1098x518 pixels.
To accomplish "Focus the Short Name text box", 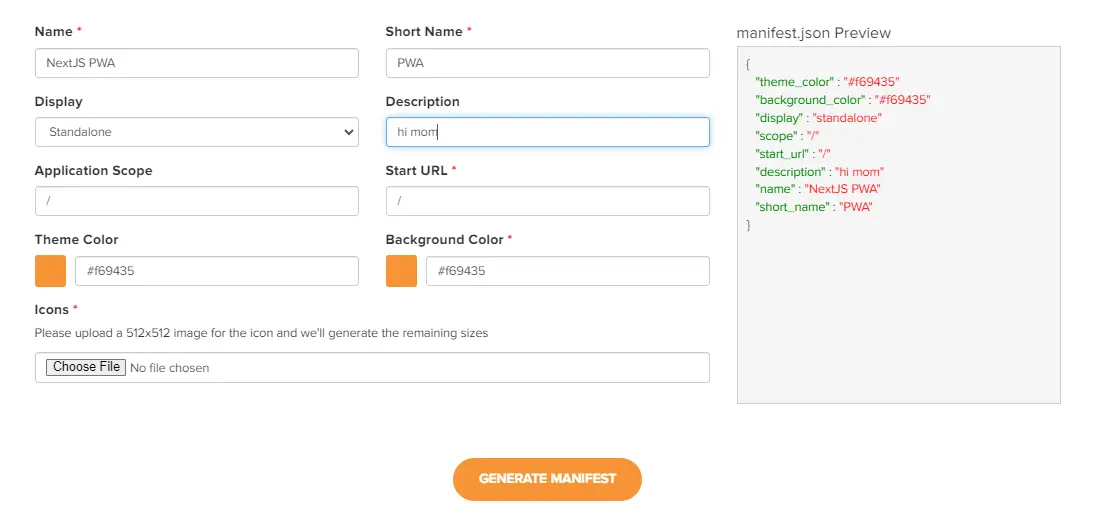I will tap(547, 63).
